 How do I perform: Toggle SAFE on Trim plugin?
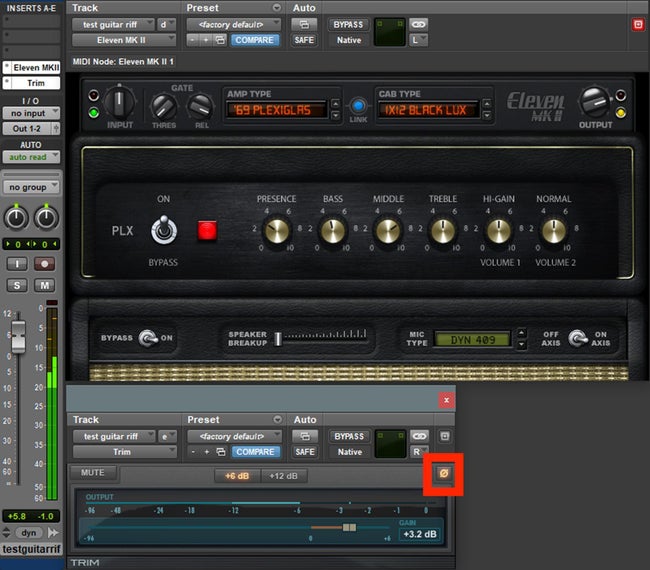pyautogui.click(x=305, y=451)
